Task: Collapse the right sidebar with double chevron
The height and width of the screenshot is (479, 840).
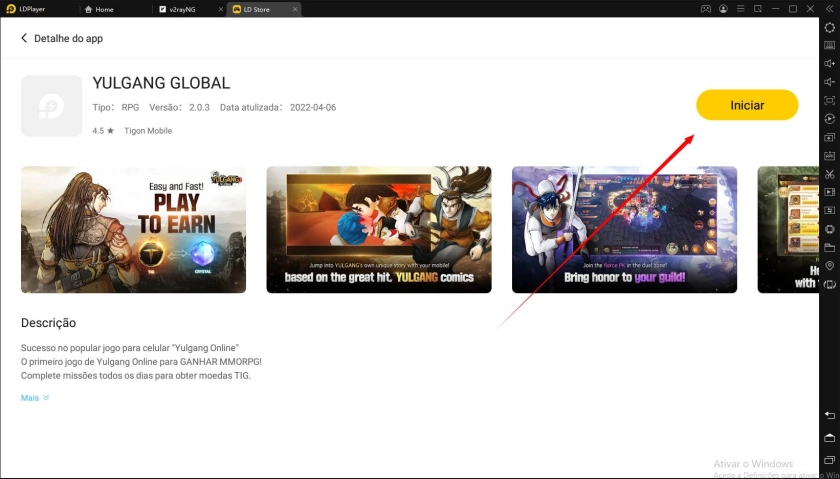Action: [x=829, y=9]
